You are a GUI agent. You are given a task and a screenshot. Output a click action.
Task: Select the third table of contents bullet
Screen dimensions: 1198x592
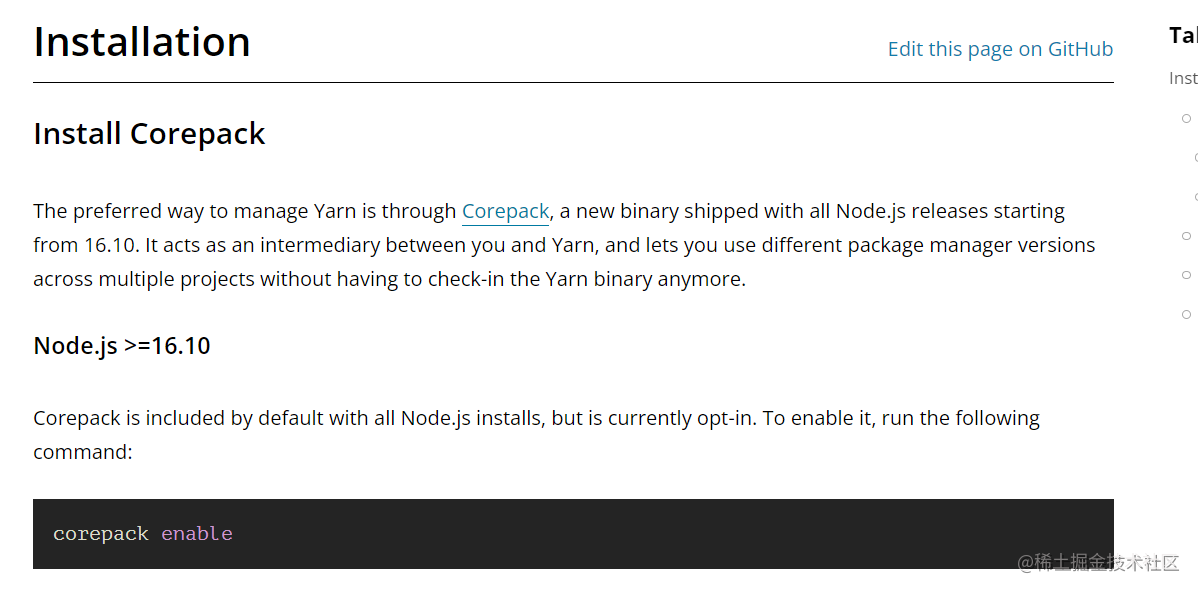pyautogui.click(x=1195, y=197)
